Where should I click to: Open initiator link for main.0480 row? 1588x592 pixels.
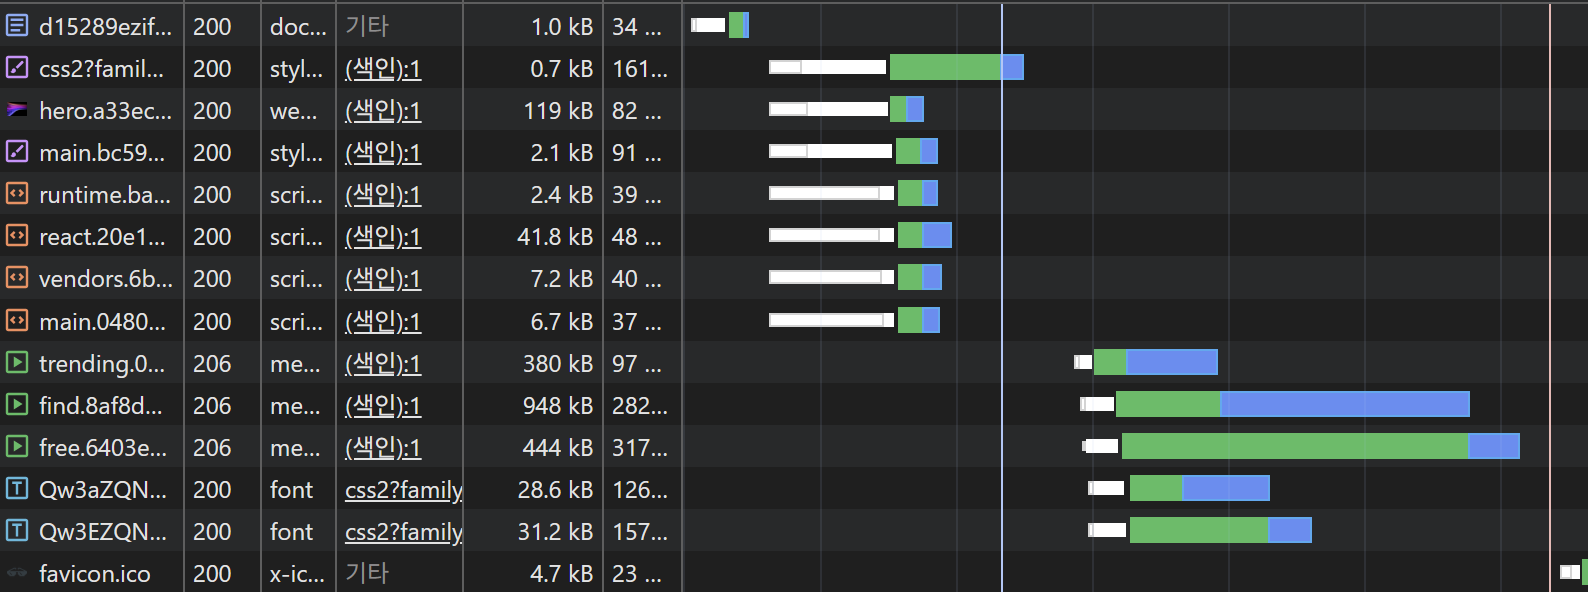(383, 321)
